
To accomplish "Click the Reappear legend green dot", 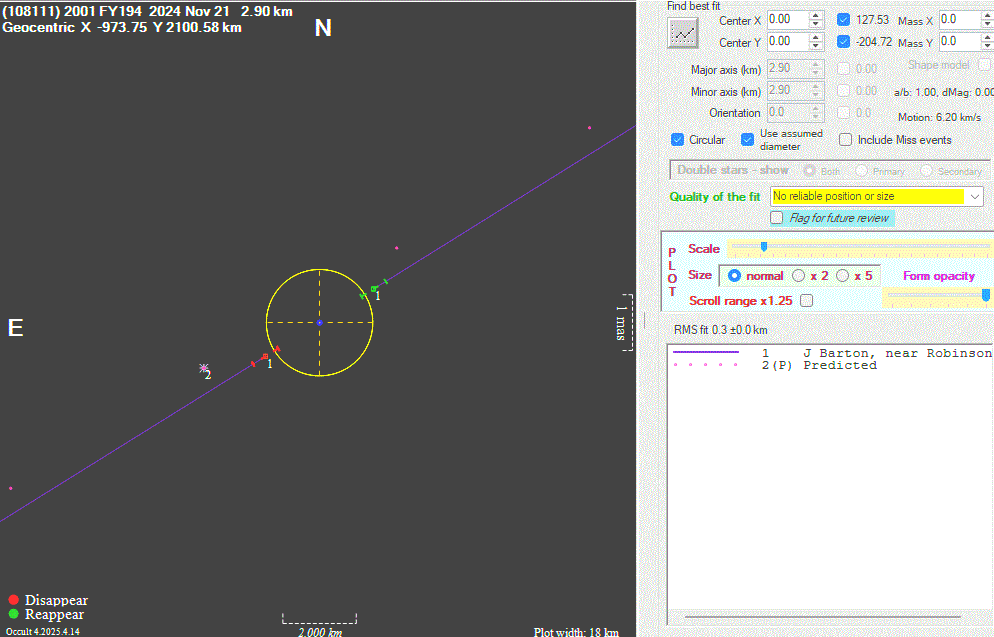I will [x=13, y=614].
